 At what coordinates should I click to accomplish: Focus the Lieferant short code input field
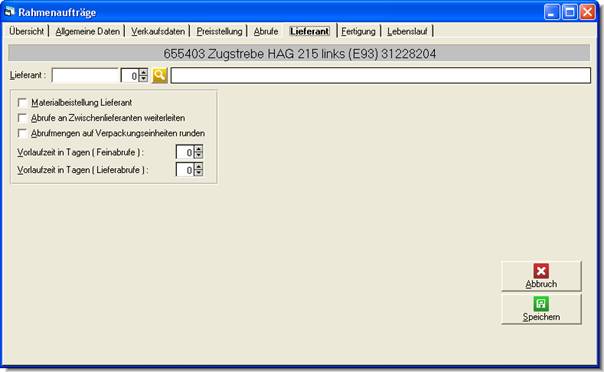tap(85, 75)
